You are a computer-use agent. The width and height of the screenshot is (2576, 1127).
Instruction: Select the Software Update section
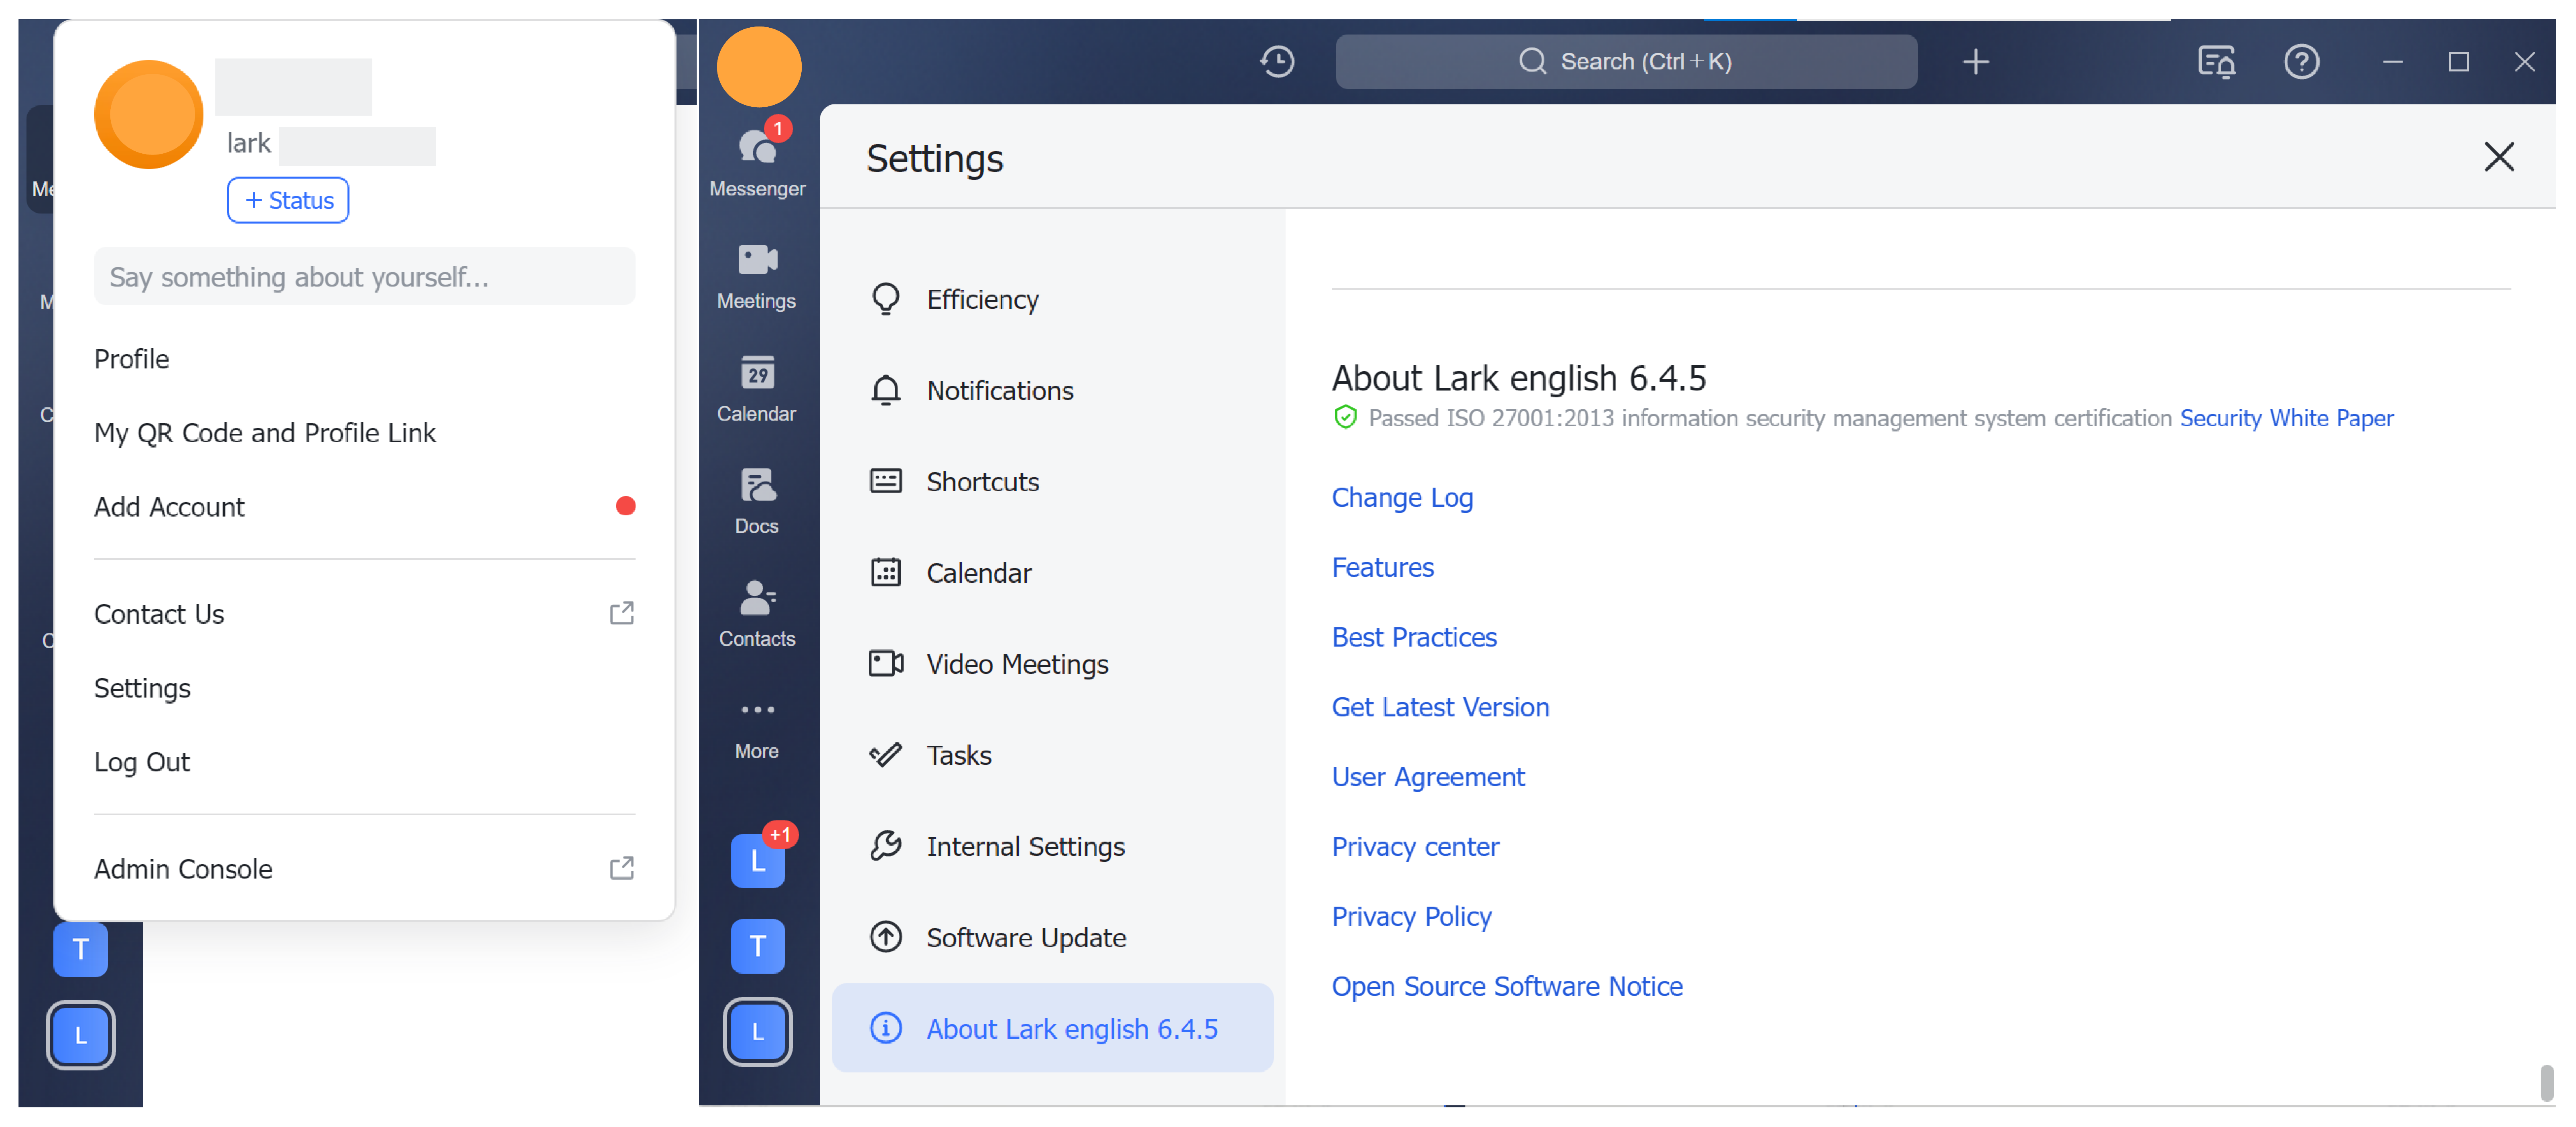pos(1025,937)
